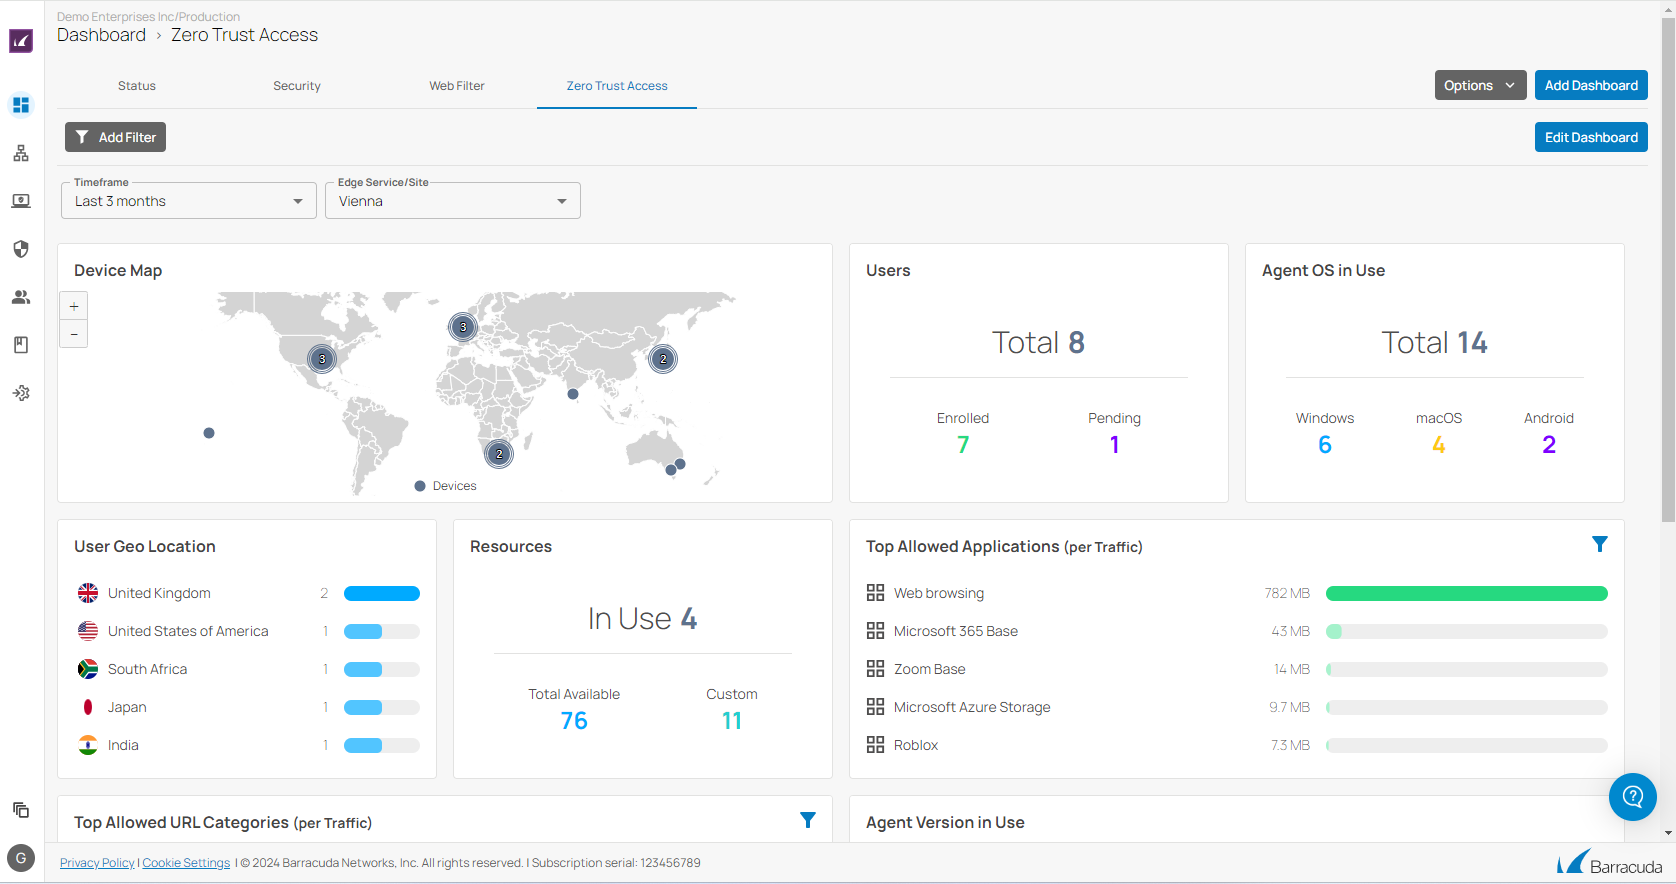The height and width of the screenshot is (884, 1676).
Task: Click the Total Available resources value 76
Action: 574,721
